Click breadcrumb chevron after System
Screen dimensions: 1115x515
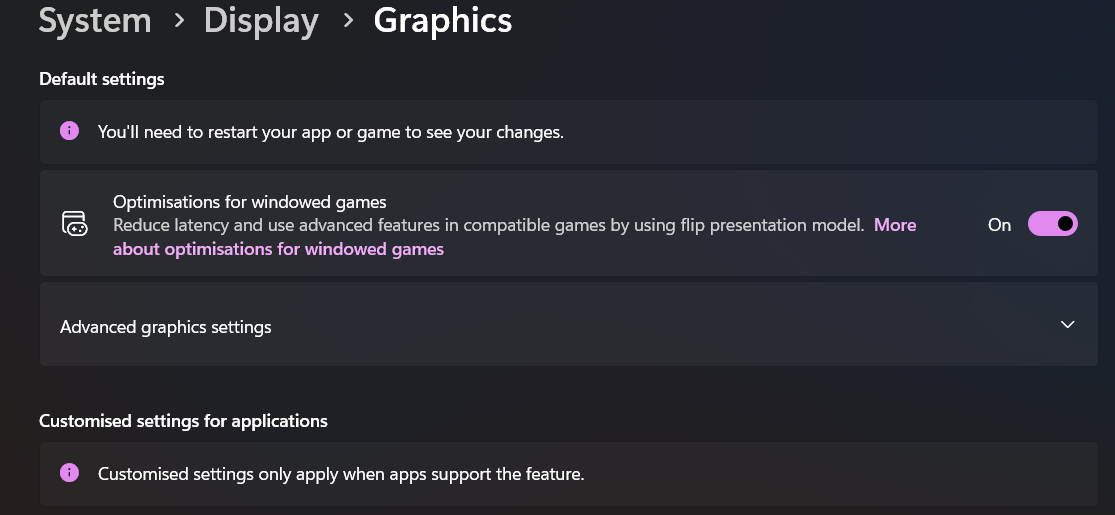(x=178, y=21)
